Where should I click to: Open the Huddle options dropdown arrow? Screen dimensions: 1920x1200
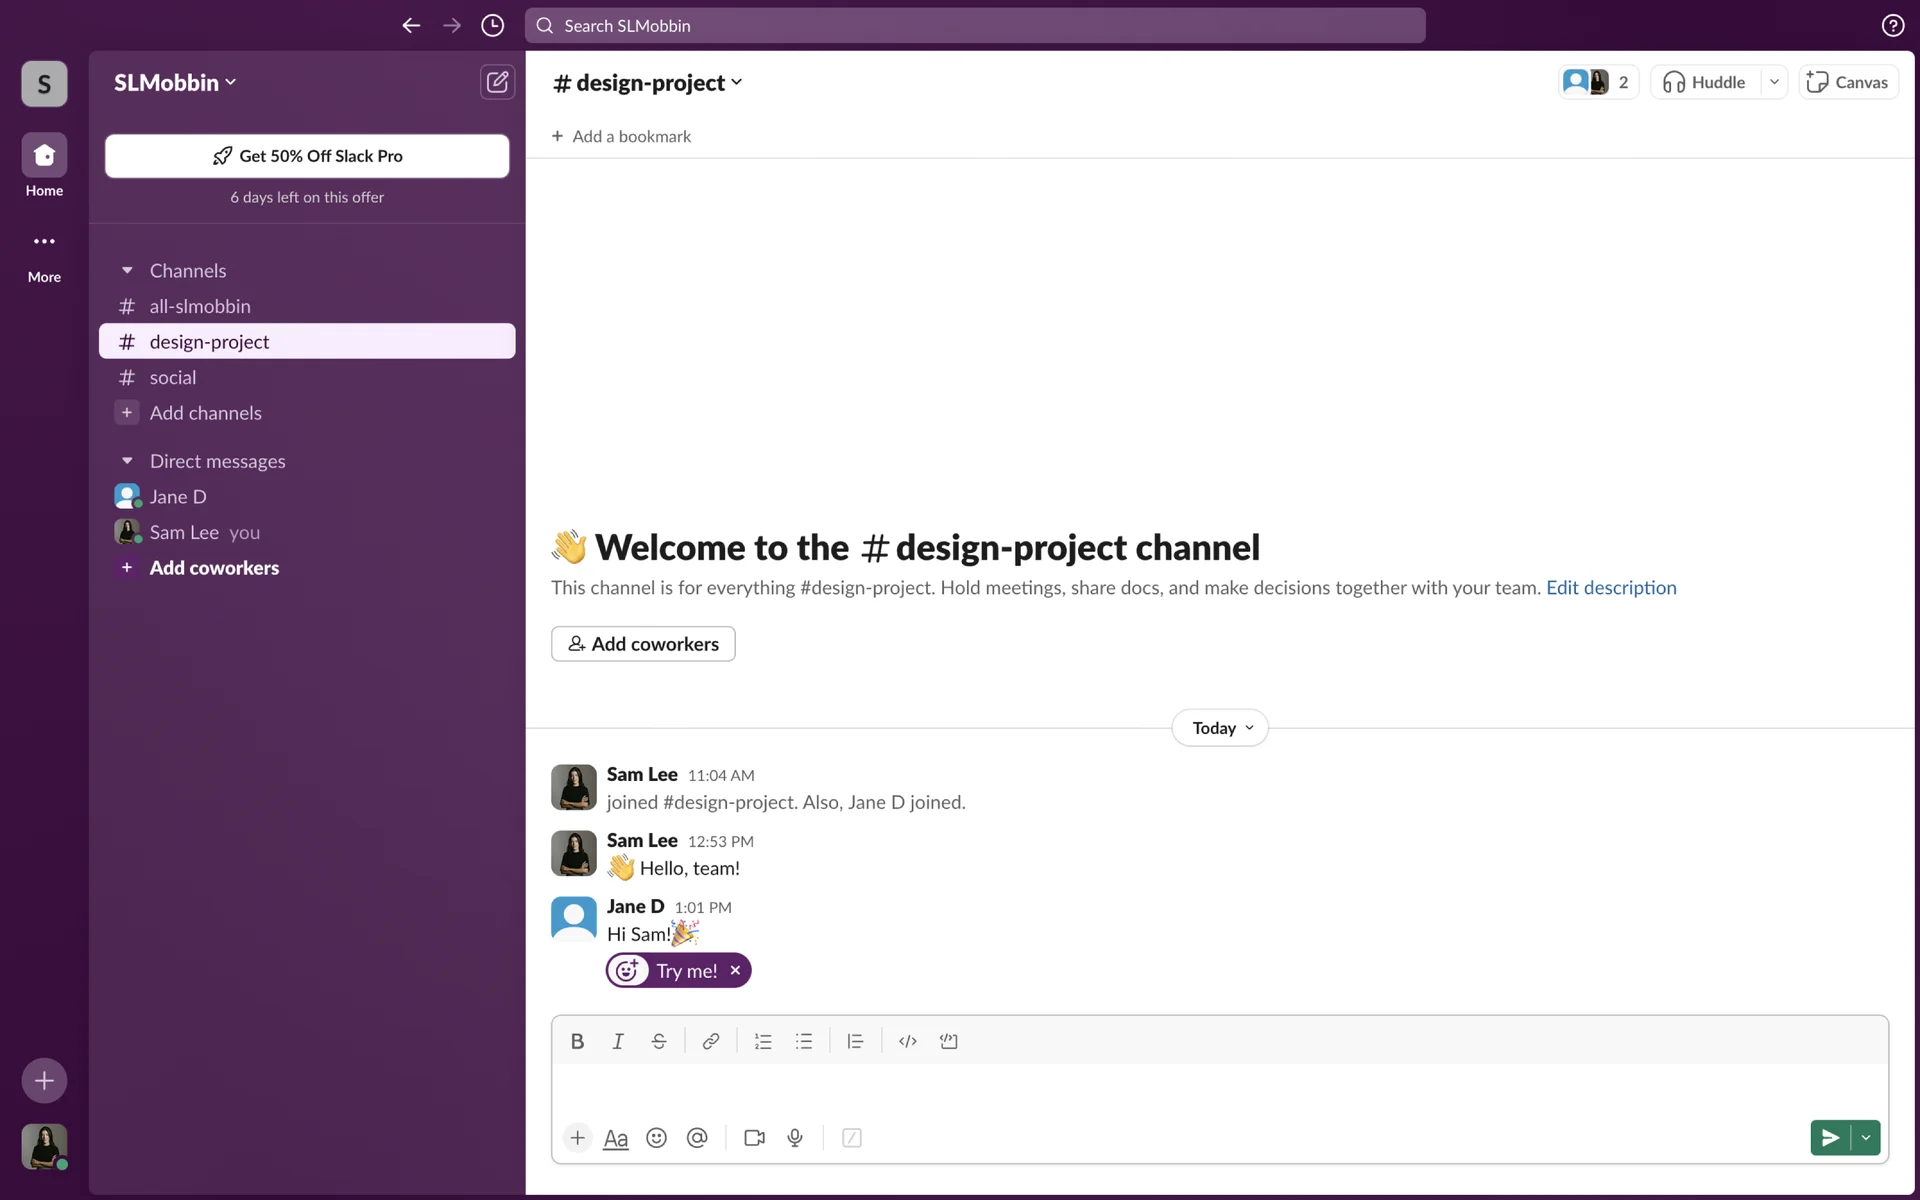coord(1774,83)
